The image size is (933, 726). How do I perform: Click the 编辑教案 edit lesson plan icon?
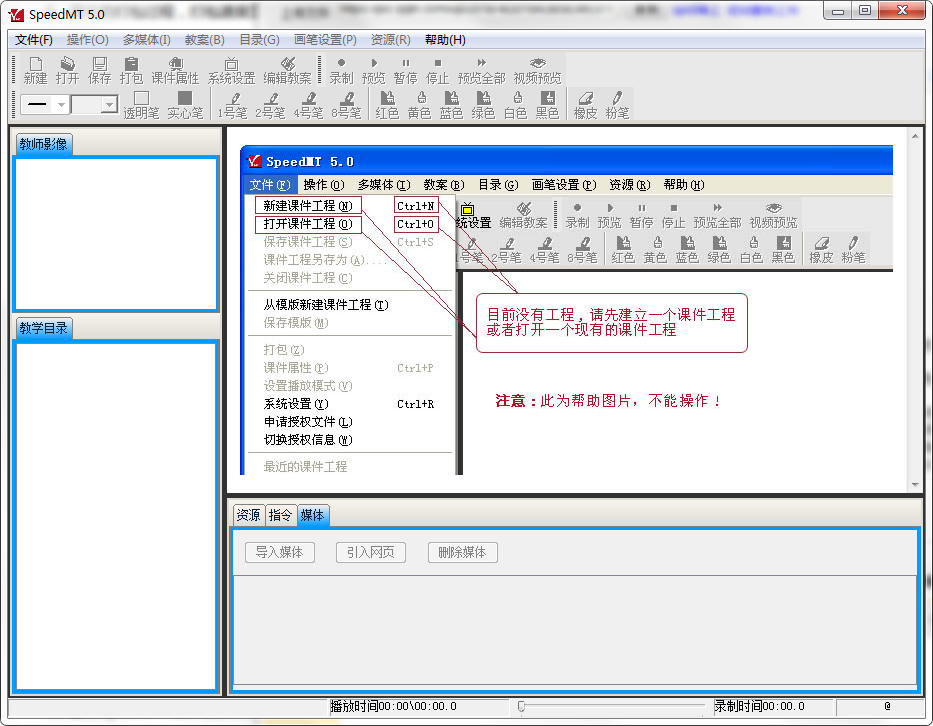tap(287, 71)
